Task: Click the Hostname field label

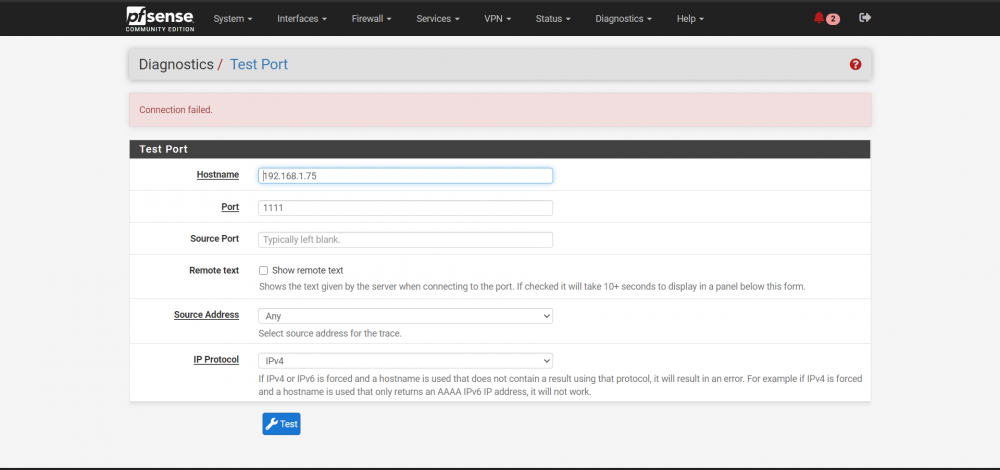Action: 217,175
